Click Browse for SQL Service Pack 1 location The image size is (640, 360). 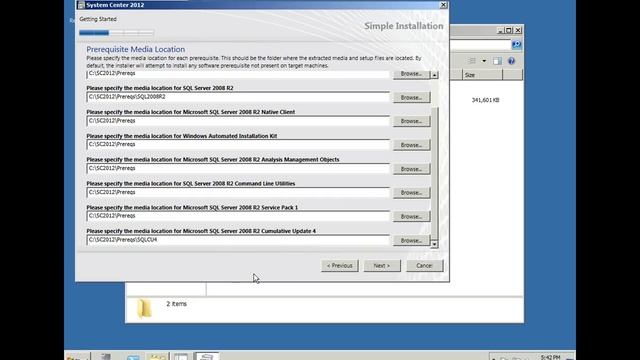click(x=411, y=216)
